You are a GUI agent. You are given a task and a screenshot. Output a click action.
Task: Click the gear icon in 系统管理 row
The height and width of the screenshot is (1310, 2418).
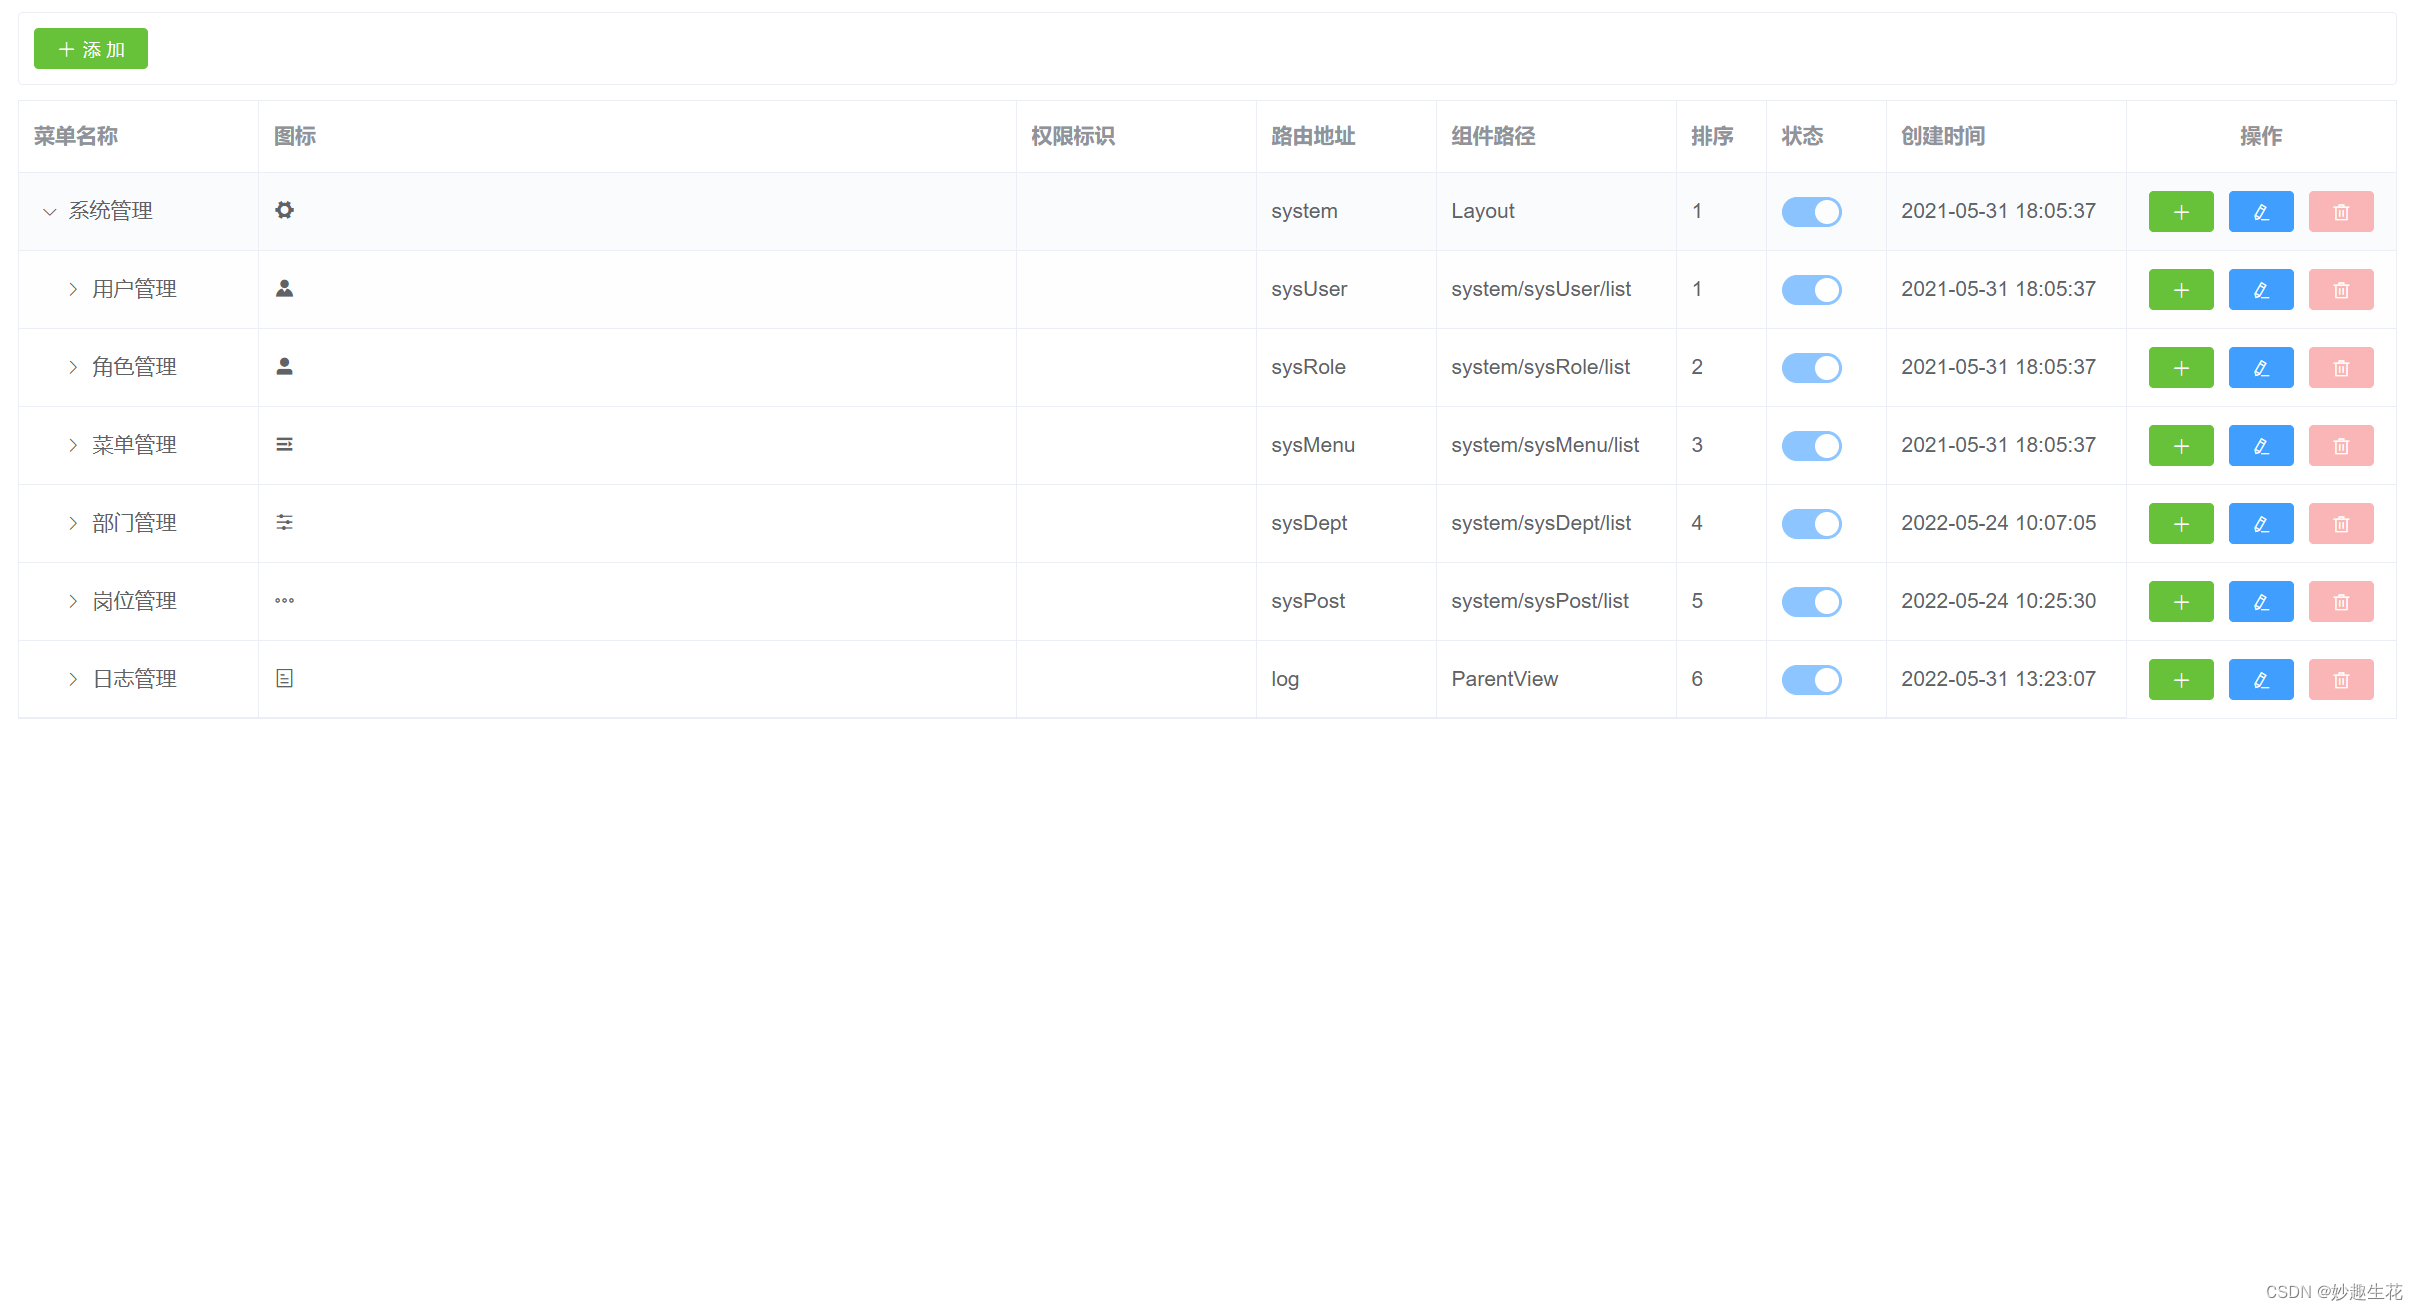click(285, 210)
